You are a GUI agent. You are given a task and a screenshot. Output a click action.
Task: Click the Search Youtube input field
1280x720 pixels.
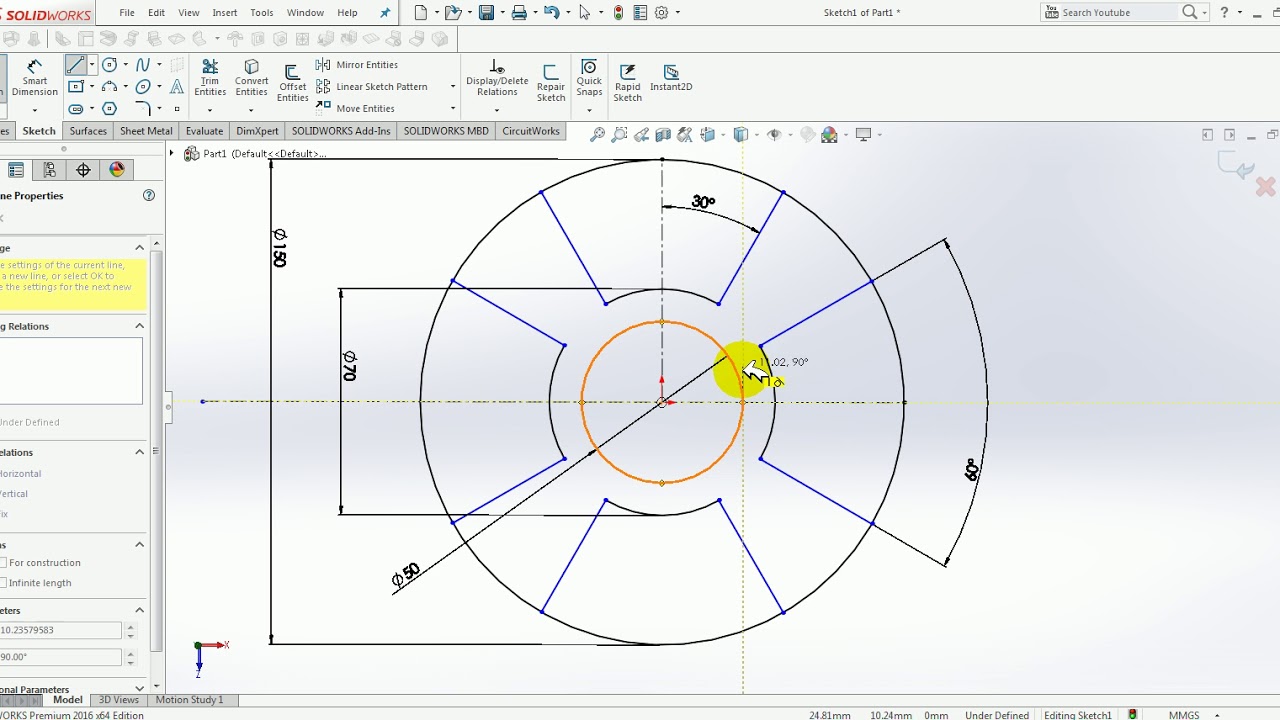[x=1119, y=13]
